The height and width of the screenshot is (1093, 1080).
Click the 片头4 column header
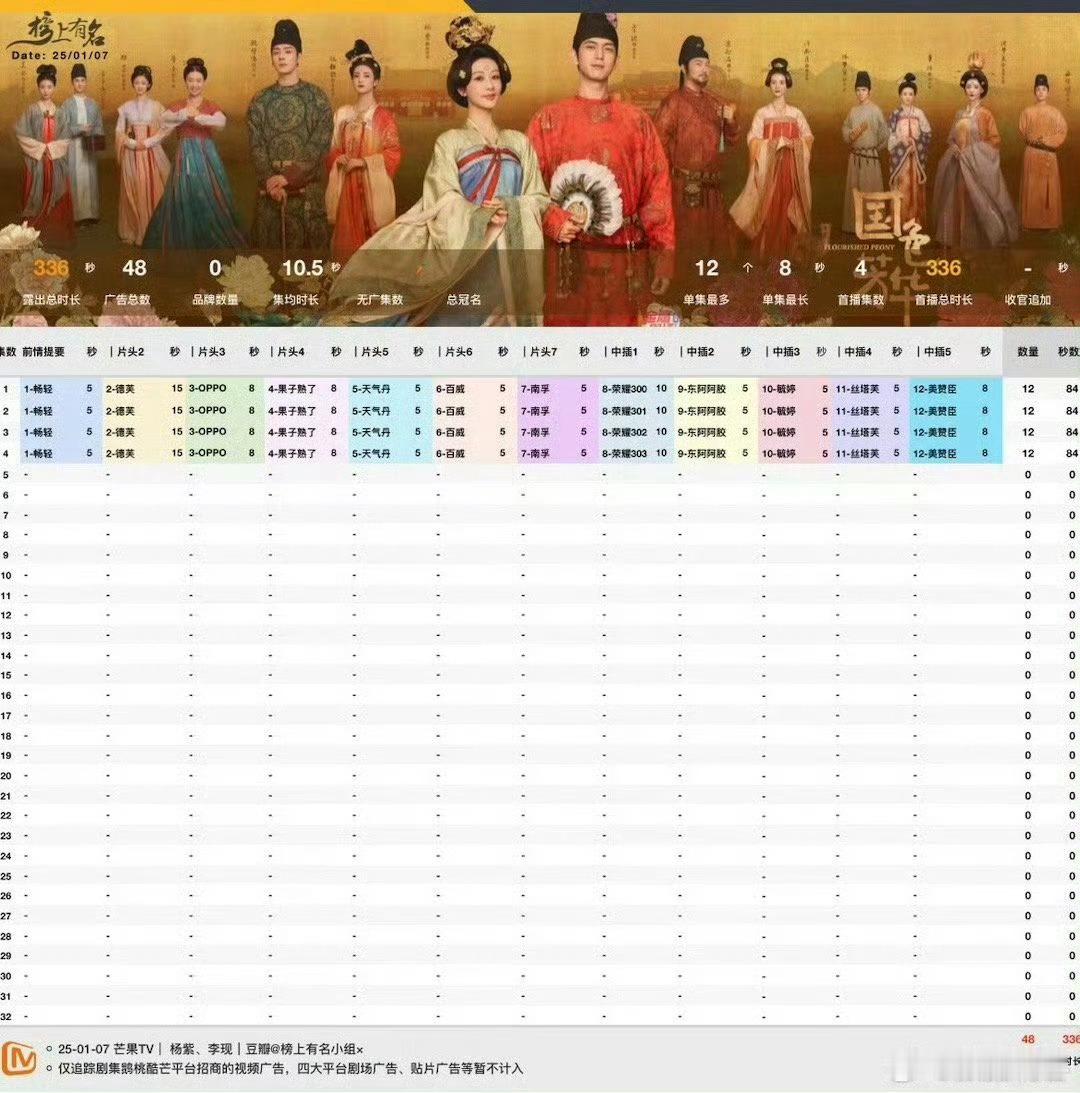[x=291, y=352]
